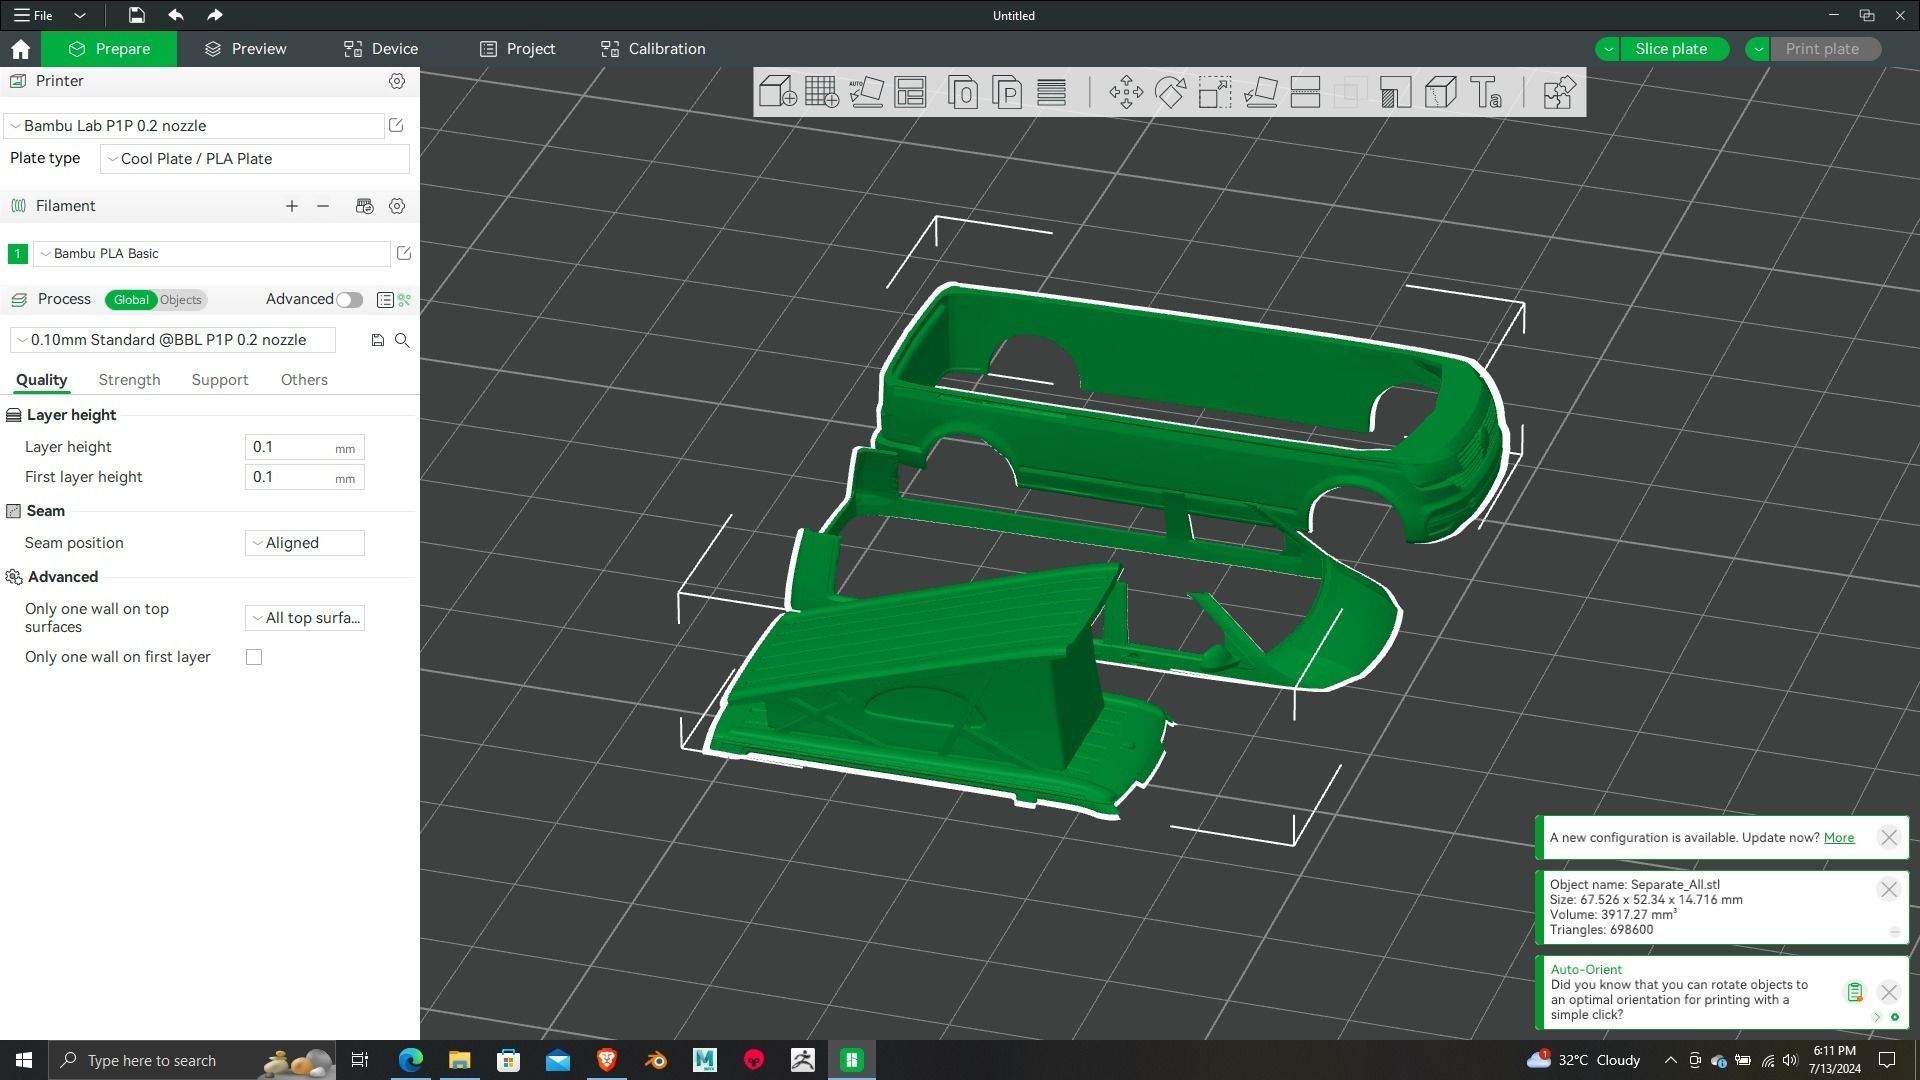Screen dimensions: 1920x1080
Task: Select the Text shape tool
Action: coord(1486,92)
